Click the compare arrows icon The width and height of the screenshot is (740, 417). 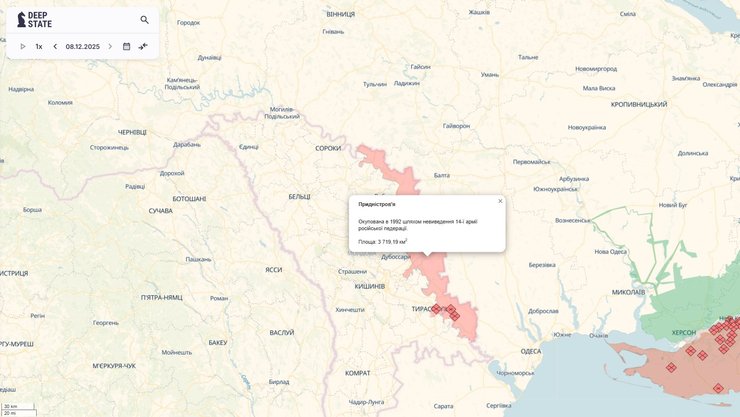(x=143, y=46)
